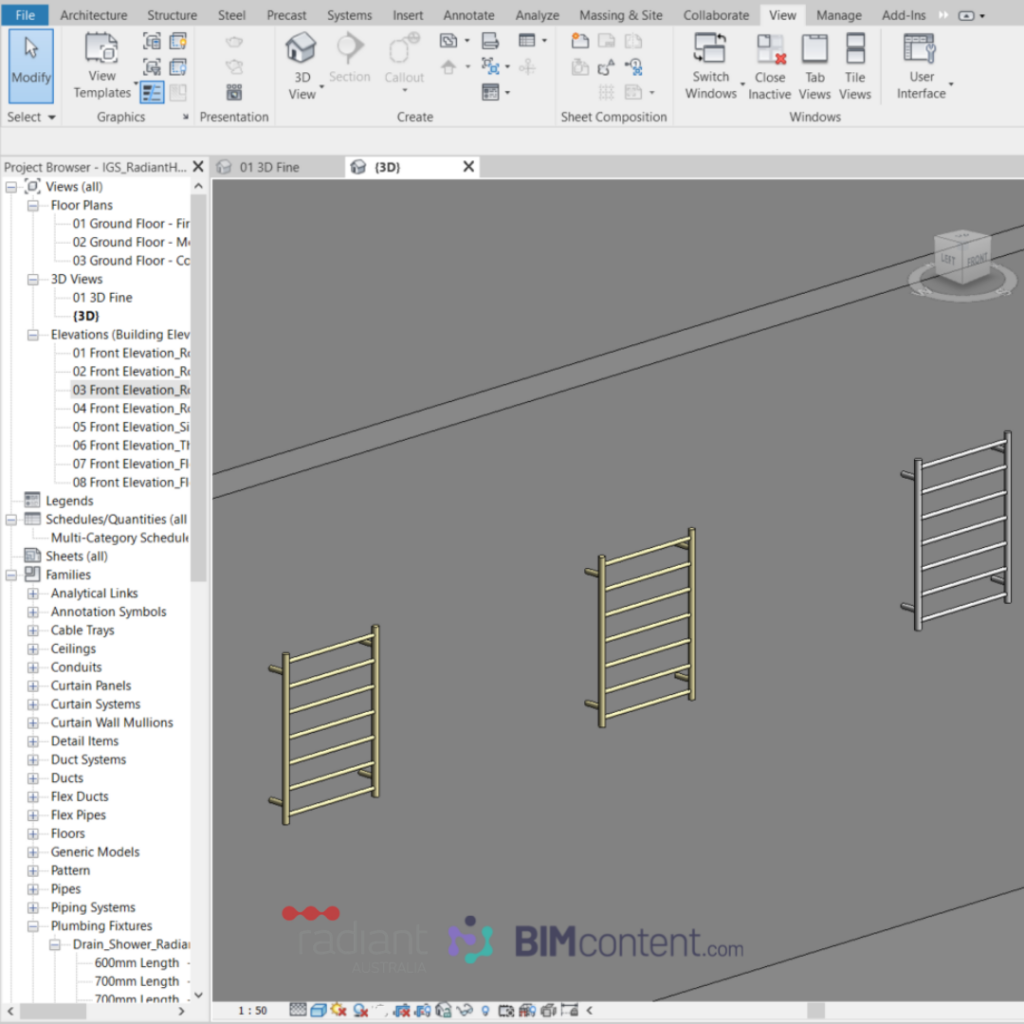Image resolution: width=1024 pixels, height=1024 pixels.
Task: Click the 3D View button
Action: click(301, 66)
